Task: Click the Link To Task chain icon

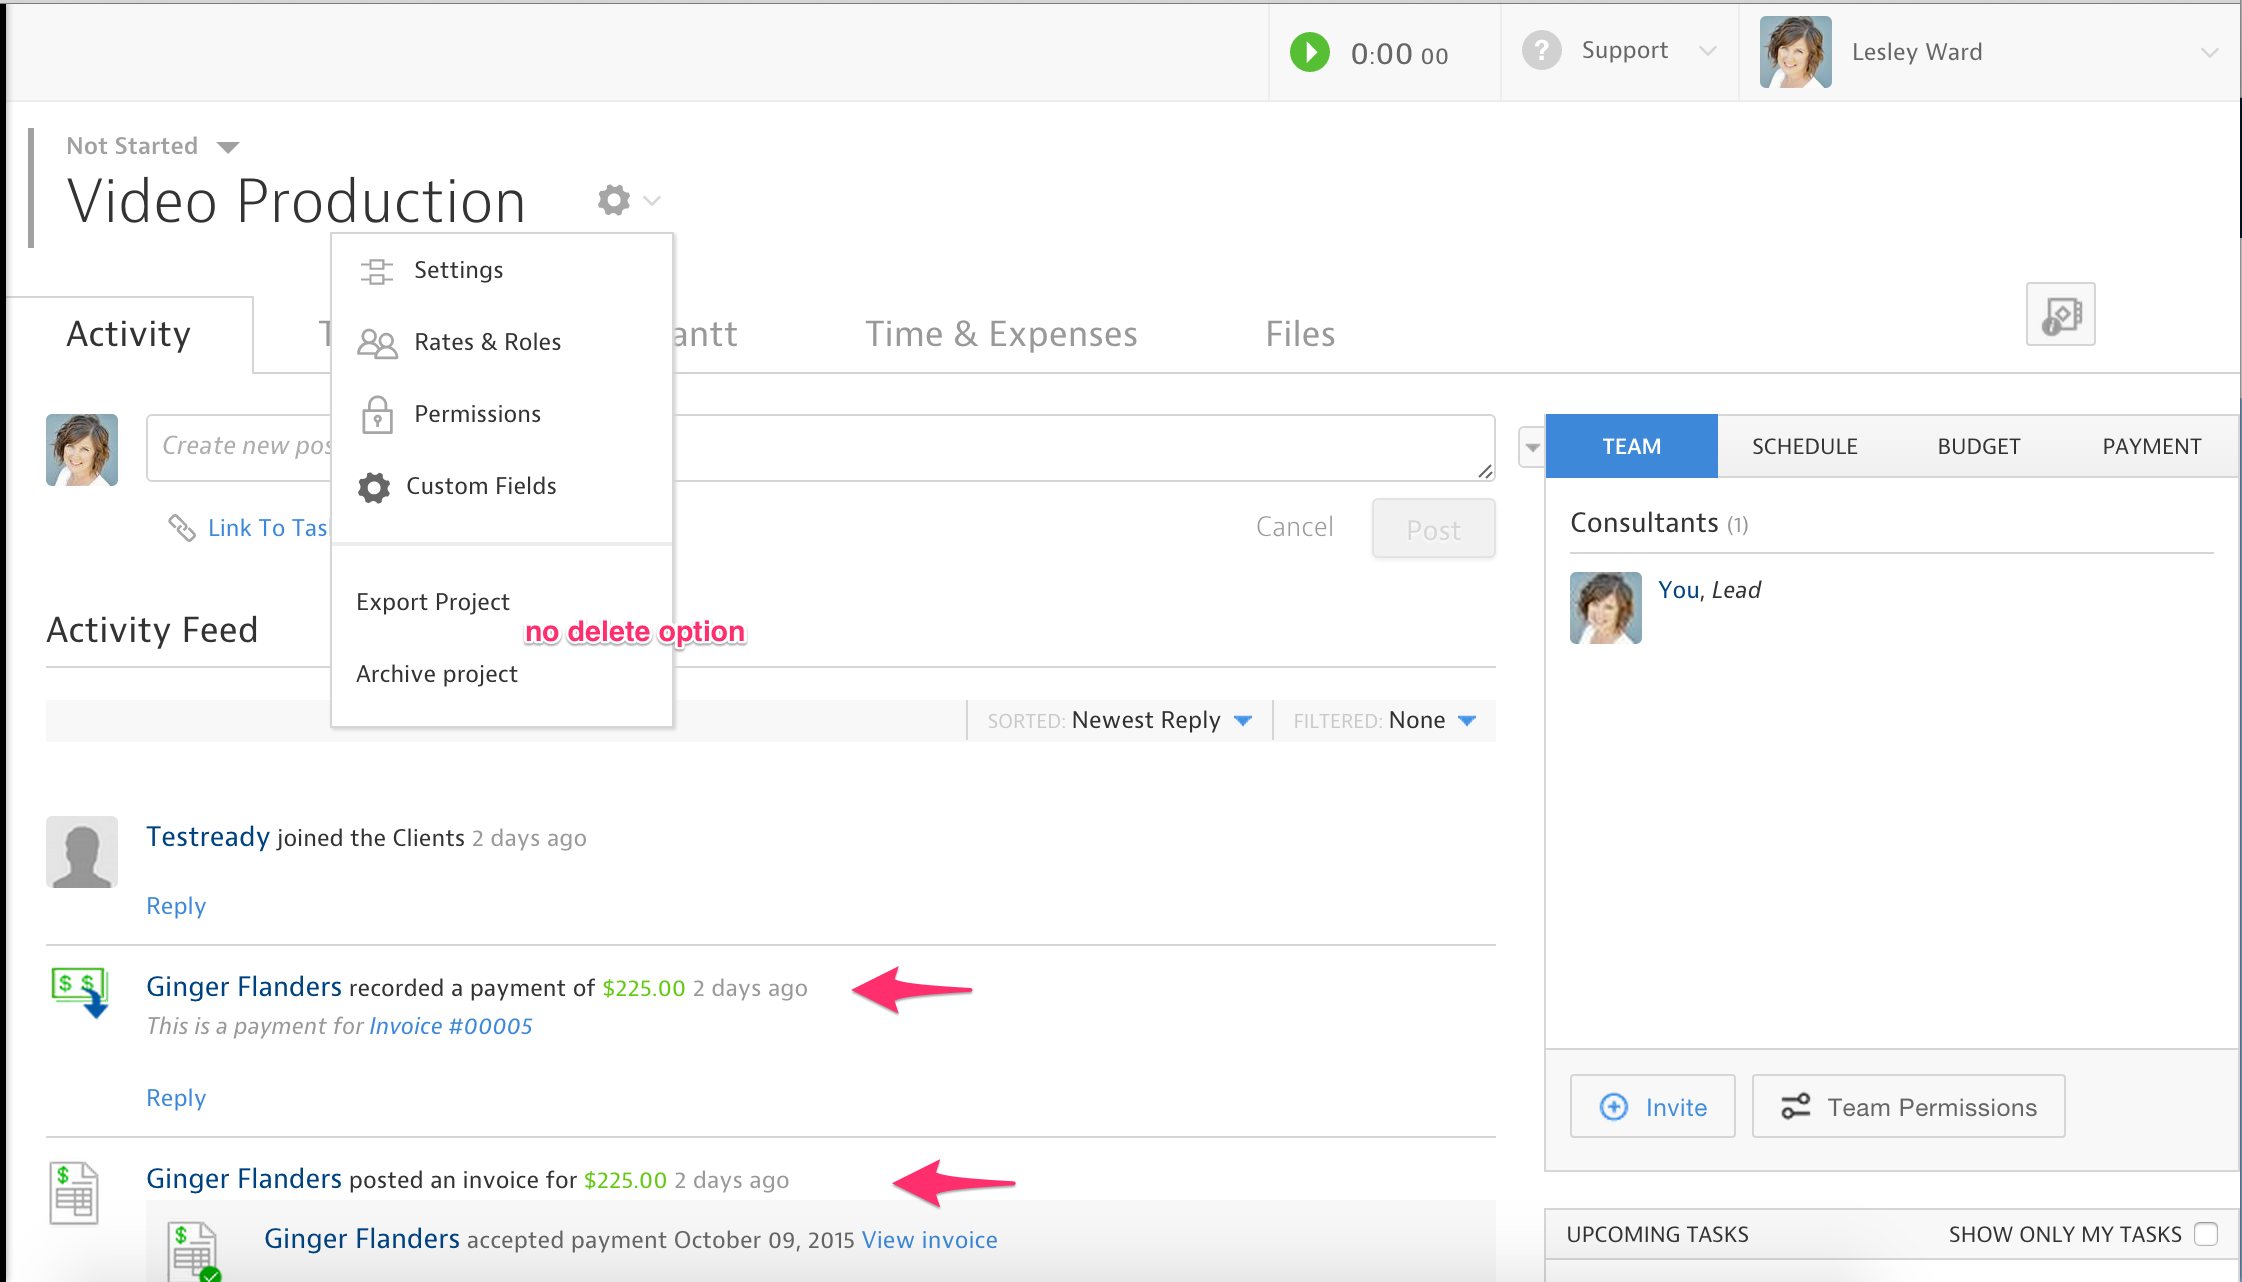Action: pyautogui.click(x=181, y=528)
